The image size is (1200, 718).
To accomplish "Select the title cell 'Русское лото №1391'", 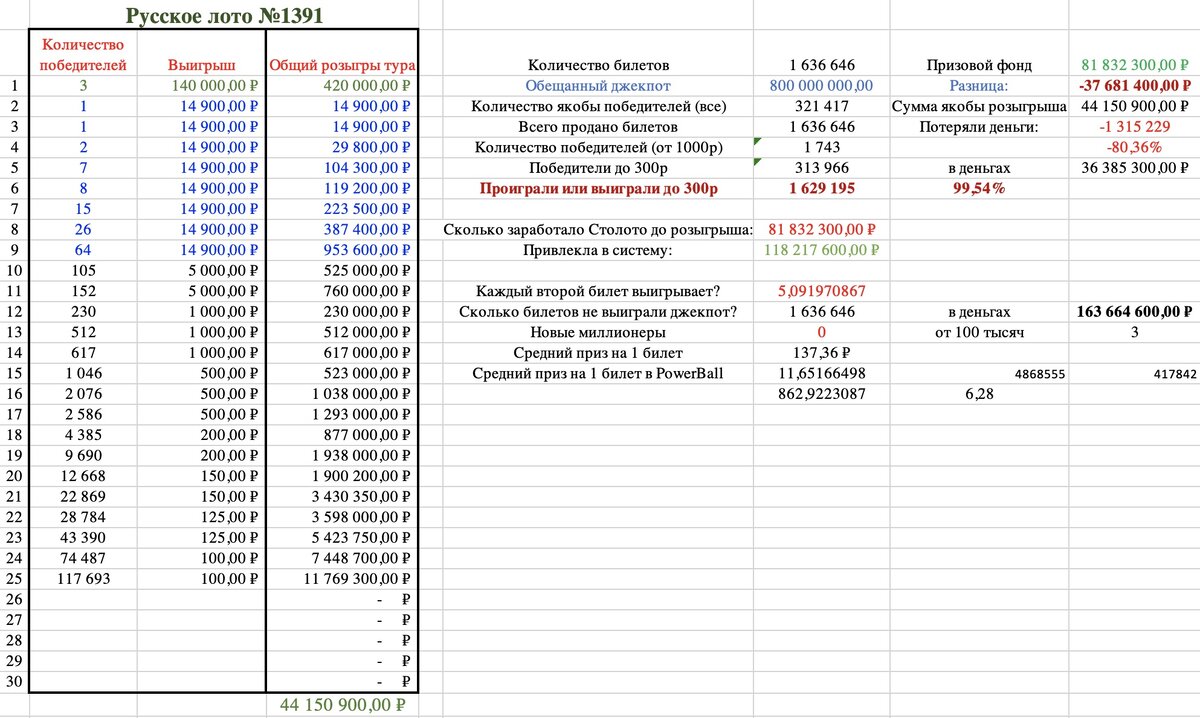I will (x=224, y=16).
